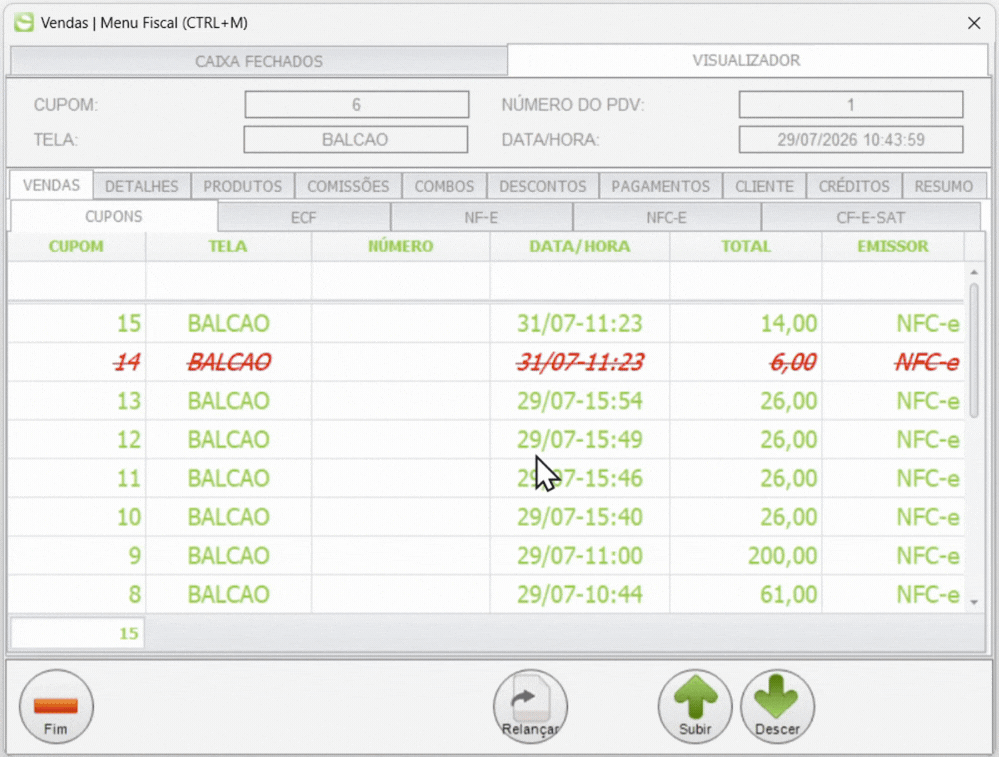Click the TOTAL column header
The height and width of the screenshot is (757, 999).
745,247
